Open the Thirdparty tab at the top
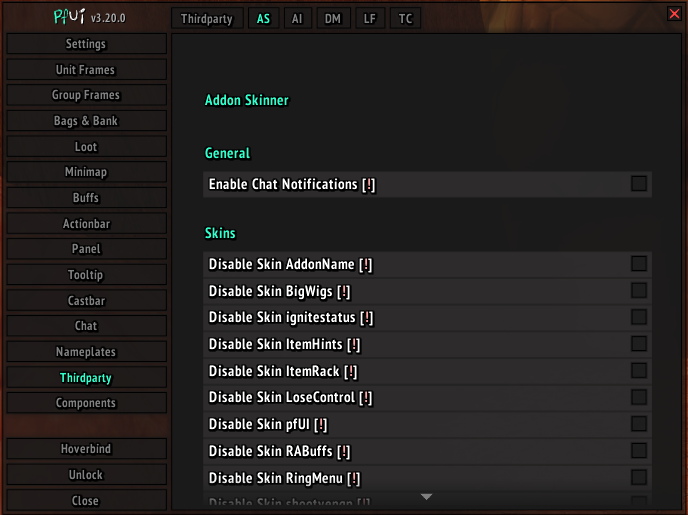 click(x=207, y=18)
